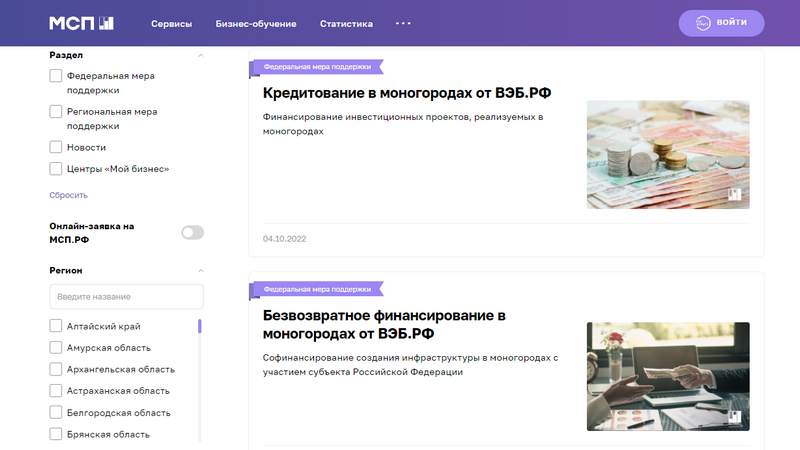Check Амурская область region
800x450 pixels.
point(56,347)
